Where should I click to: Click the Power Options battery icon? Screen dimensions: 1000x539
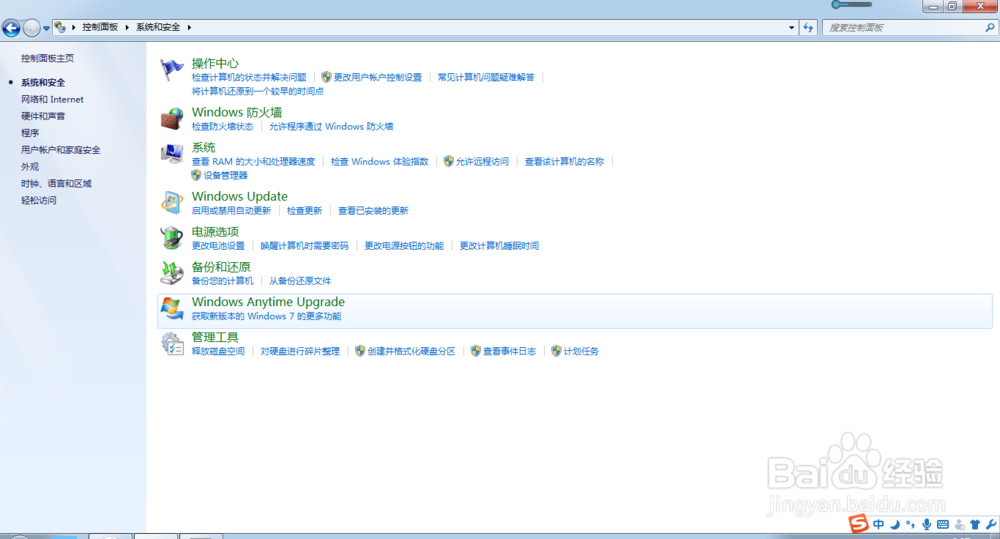pyautogui.click(x=172, y=237)
